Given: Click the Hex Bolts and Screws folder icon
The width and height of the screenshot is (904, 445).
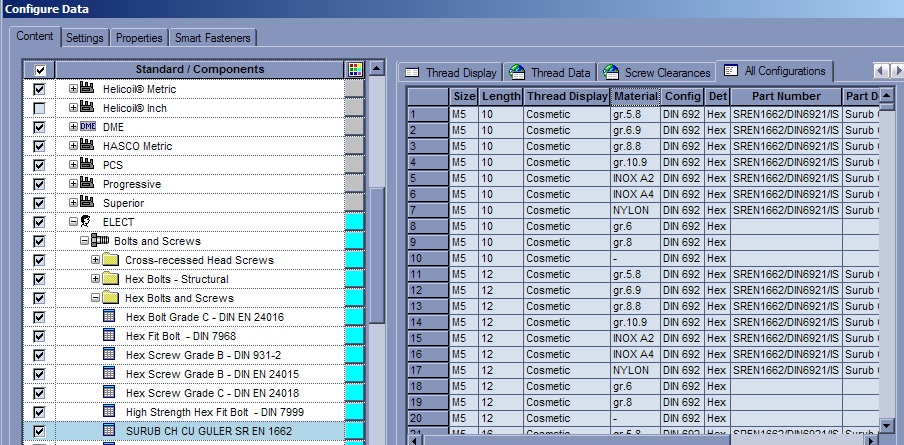Looking at the screenshot, I should tap(111, 298).
